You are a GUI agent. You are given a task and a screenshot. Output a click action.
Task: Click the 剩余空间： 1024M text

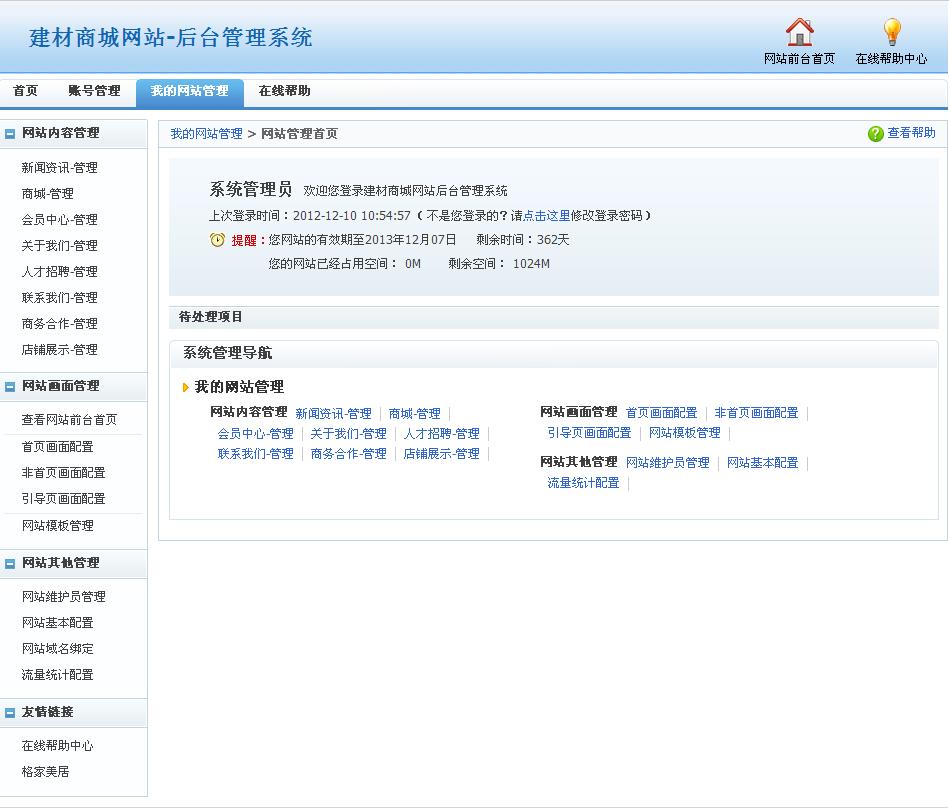click(499, 264)
